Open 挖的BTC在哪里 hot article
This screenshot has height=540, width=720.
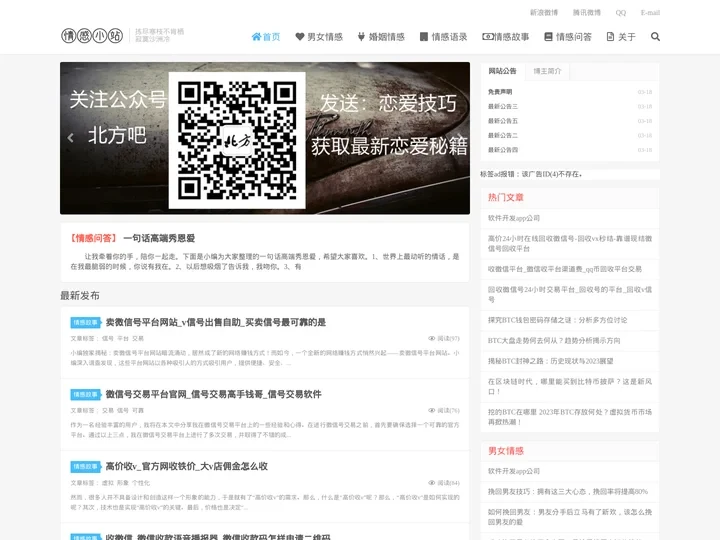point(569,417)
